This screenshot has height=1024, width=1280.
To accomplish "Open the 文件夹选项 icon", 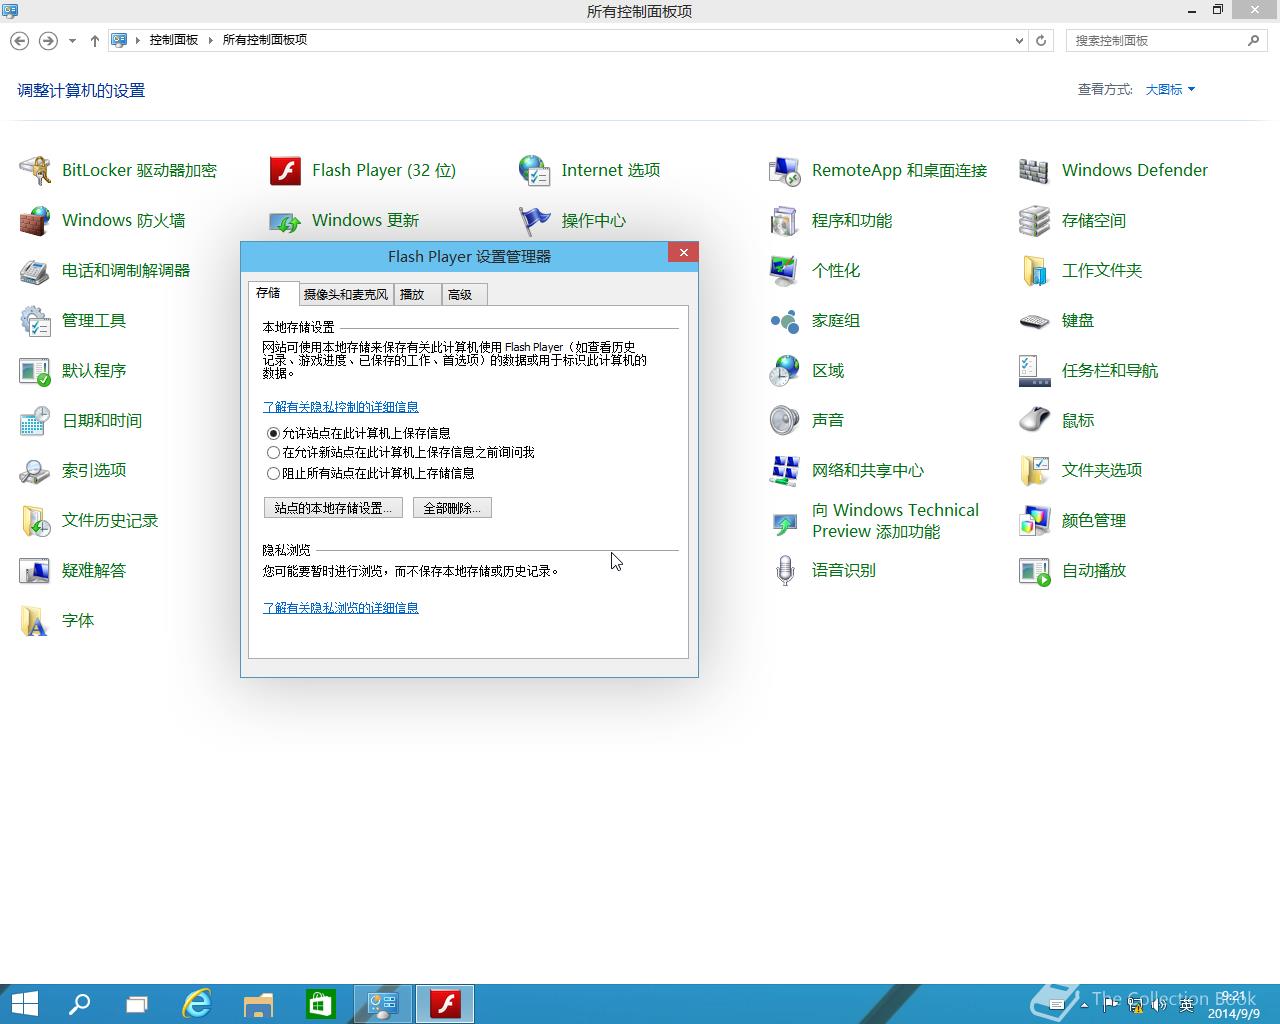I will pos(1035,470).
